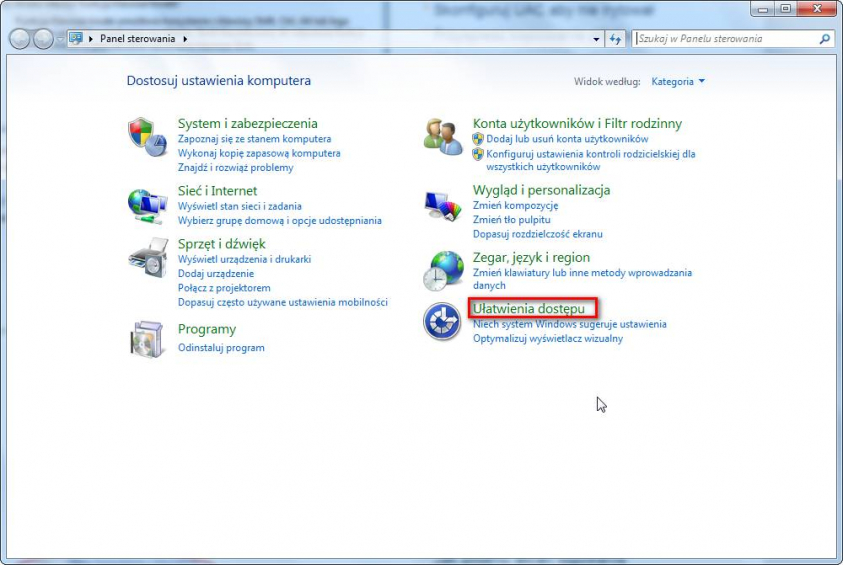Click the Back navigation arrow button
This screenshot has height=565, width=843.
(x=20, y=39)
